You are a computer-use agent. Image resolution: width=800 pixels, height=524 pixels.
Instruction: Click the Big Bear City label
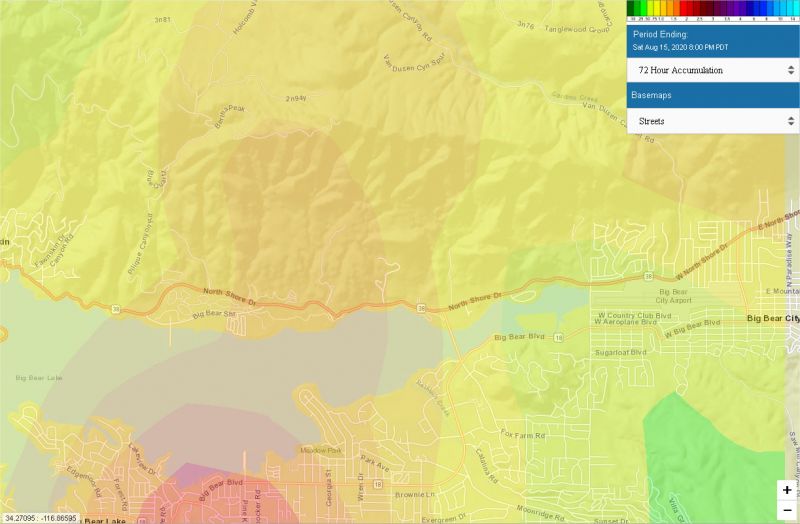(x=773, y=318)
